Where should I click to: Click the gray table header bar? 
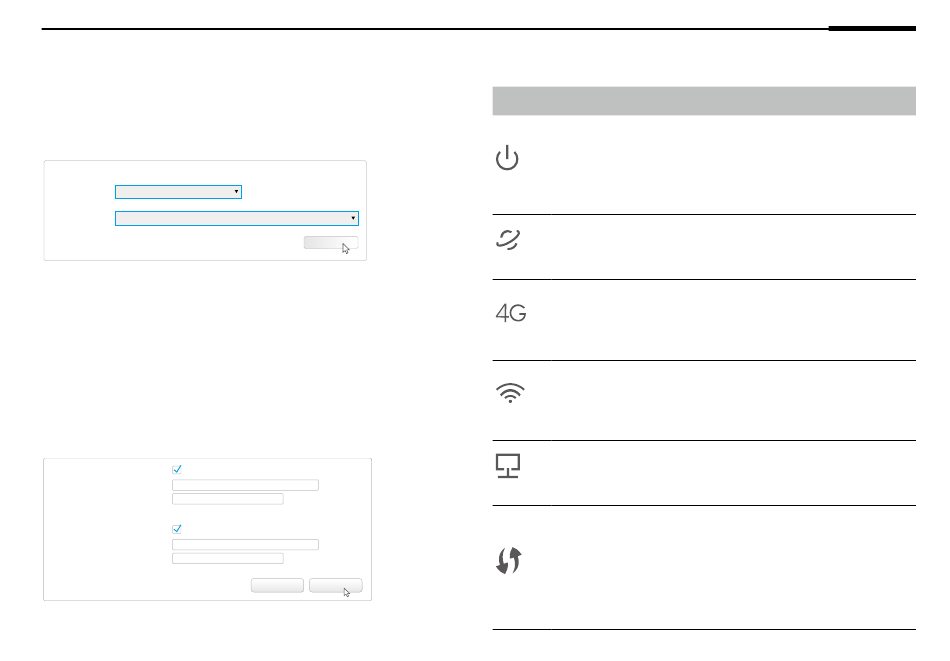tap(704, 101)
